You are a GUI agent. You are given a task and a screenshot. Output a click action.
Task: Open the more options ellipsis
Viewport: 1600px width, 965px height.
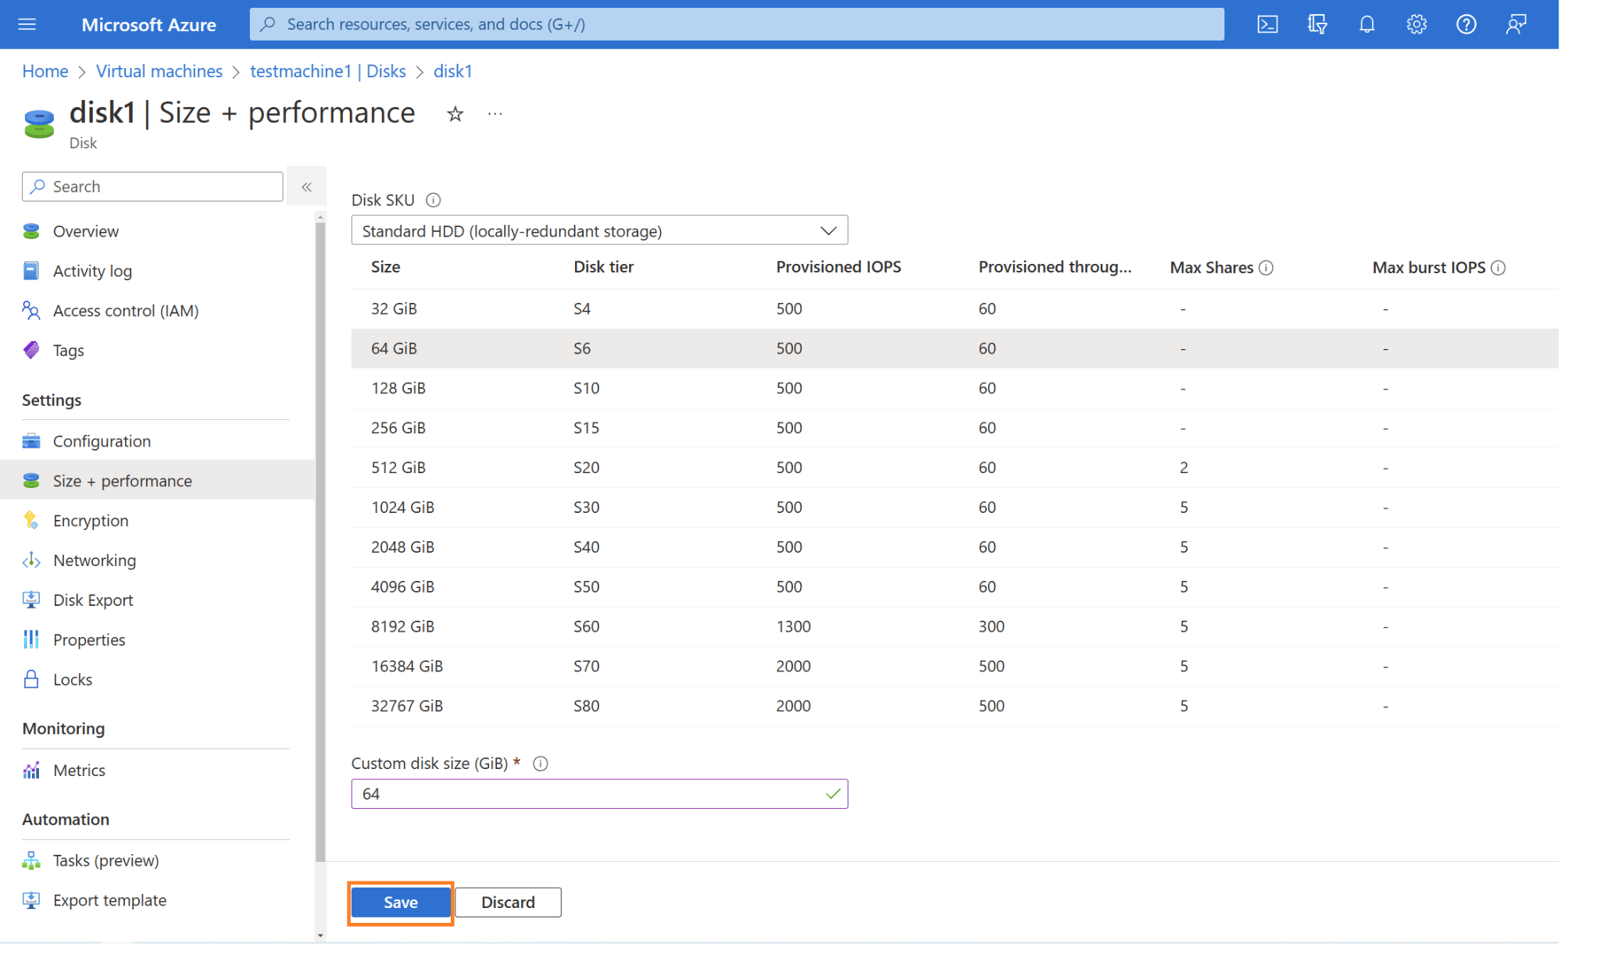coord(495,114)
